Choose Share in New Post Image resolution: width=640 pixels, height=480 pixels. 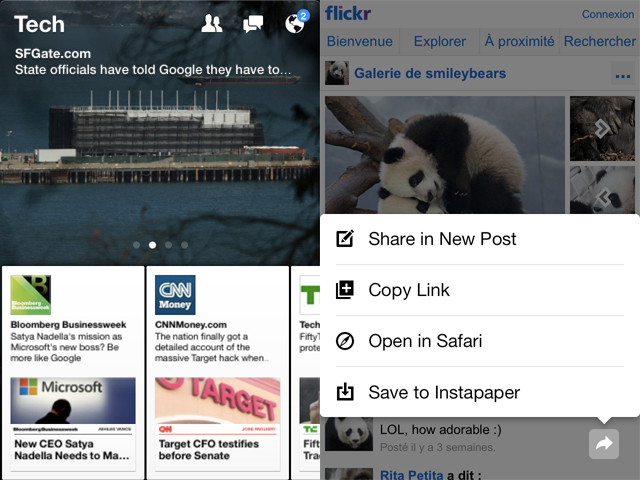point(480,239)
